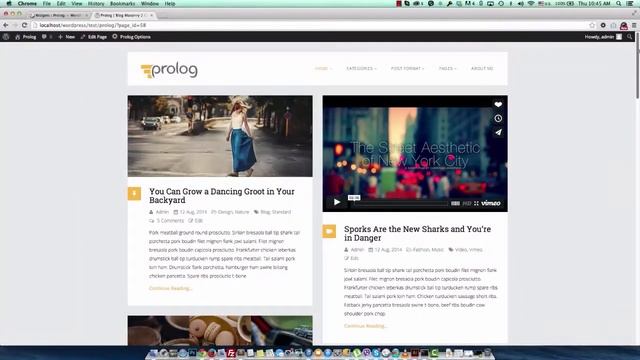Open the Photoshop icon in the Dock
This screenshot has height=360, width=640.
192,353
